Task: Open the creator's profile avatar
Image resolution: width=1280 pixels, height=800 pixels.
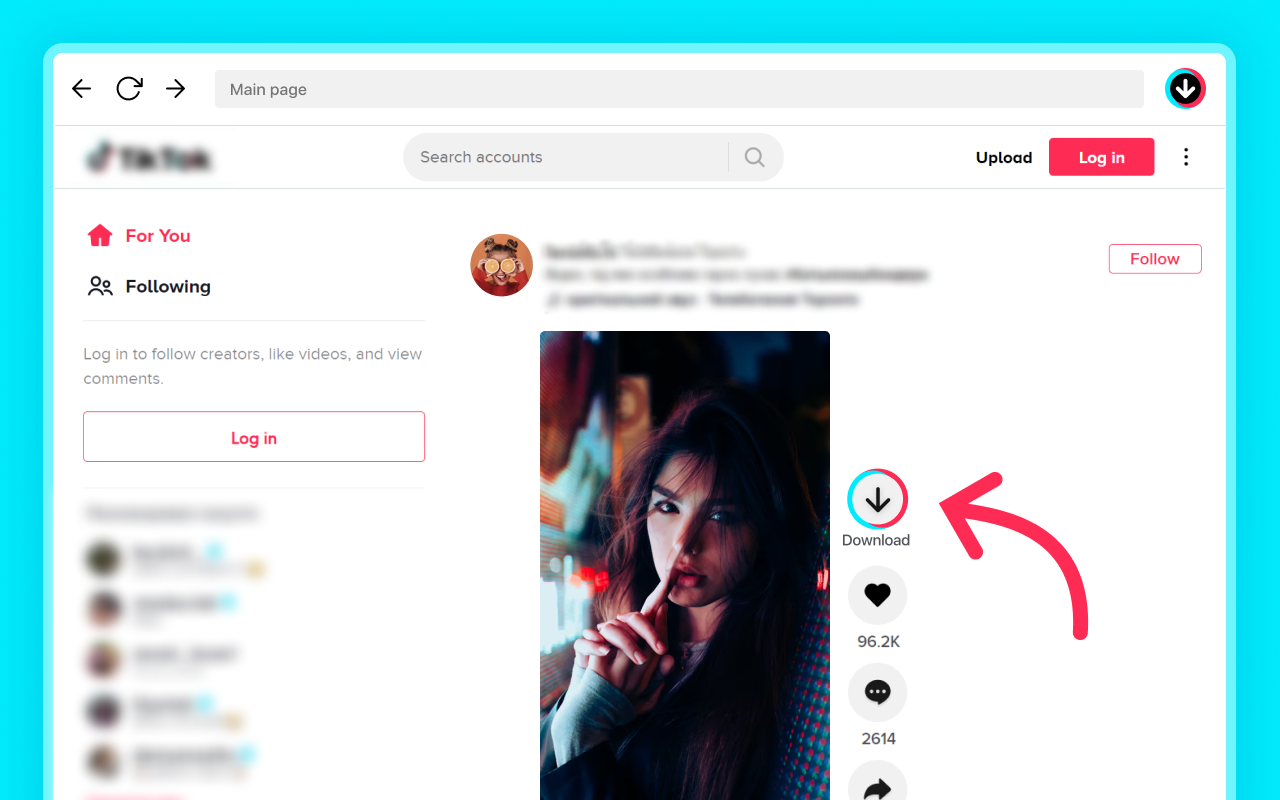Action: pyautogui.click(x=501, y=265)
